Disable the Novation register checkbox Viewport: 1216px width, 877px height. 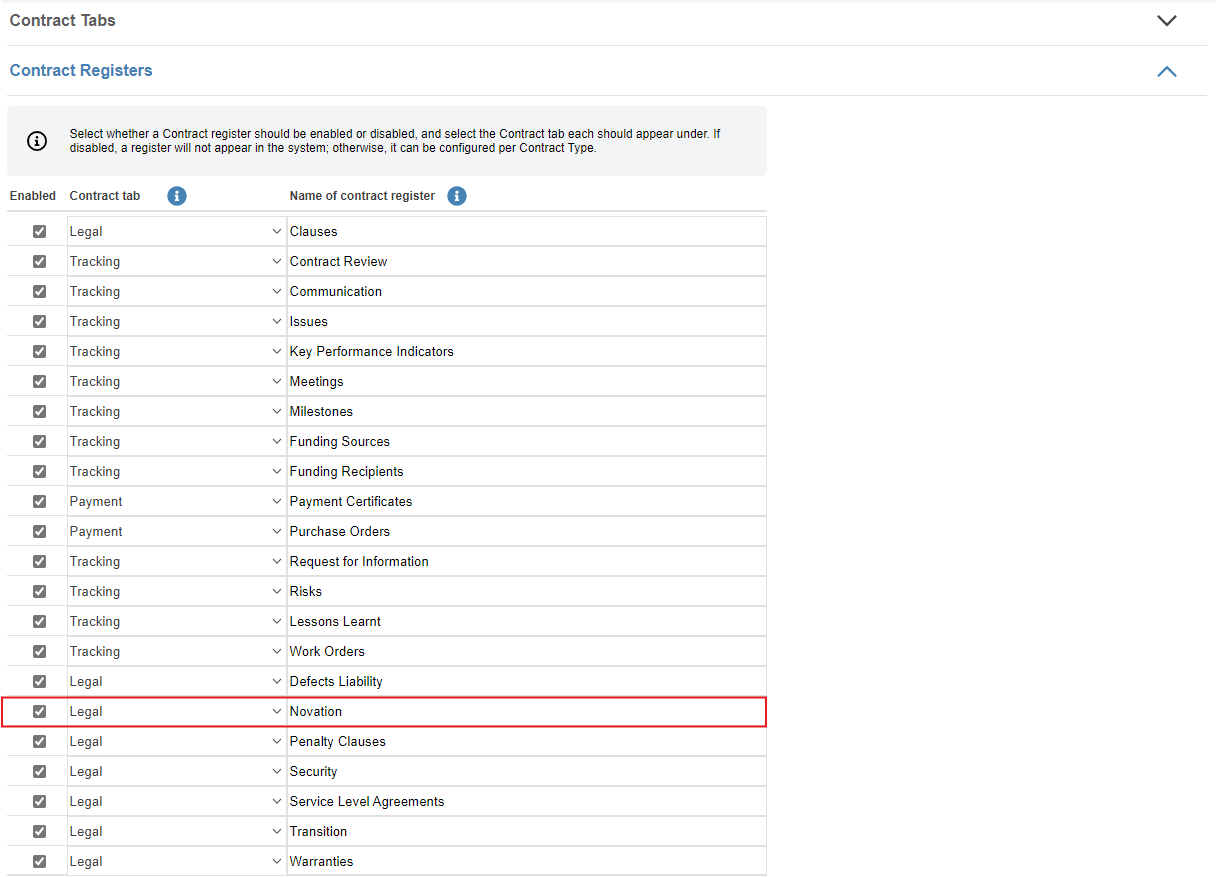click(x=40, y=711)
